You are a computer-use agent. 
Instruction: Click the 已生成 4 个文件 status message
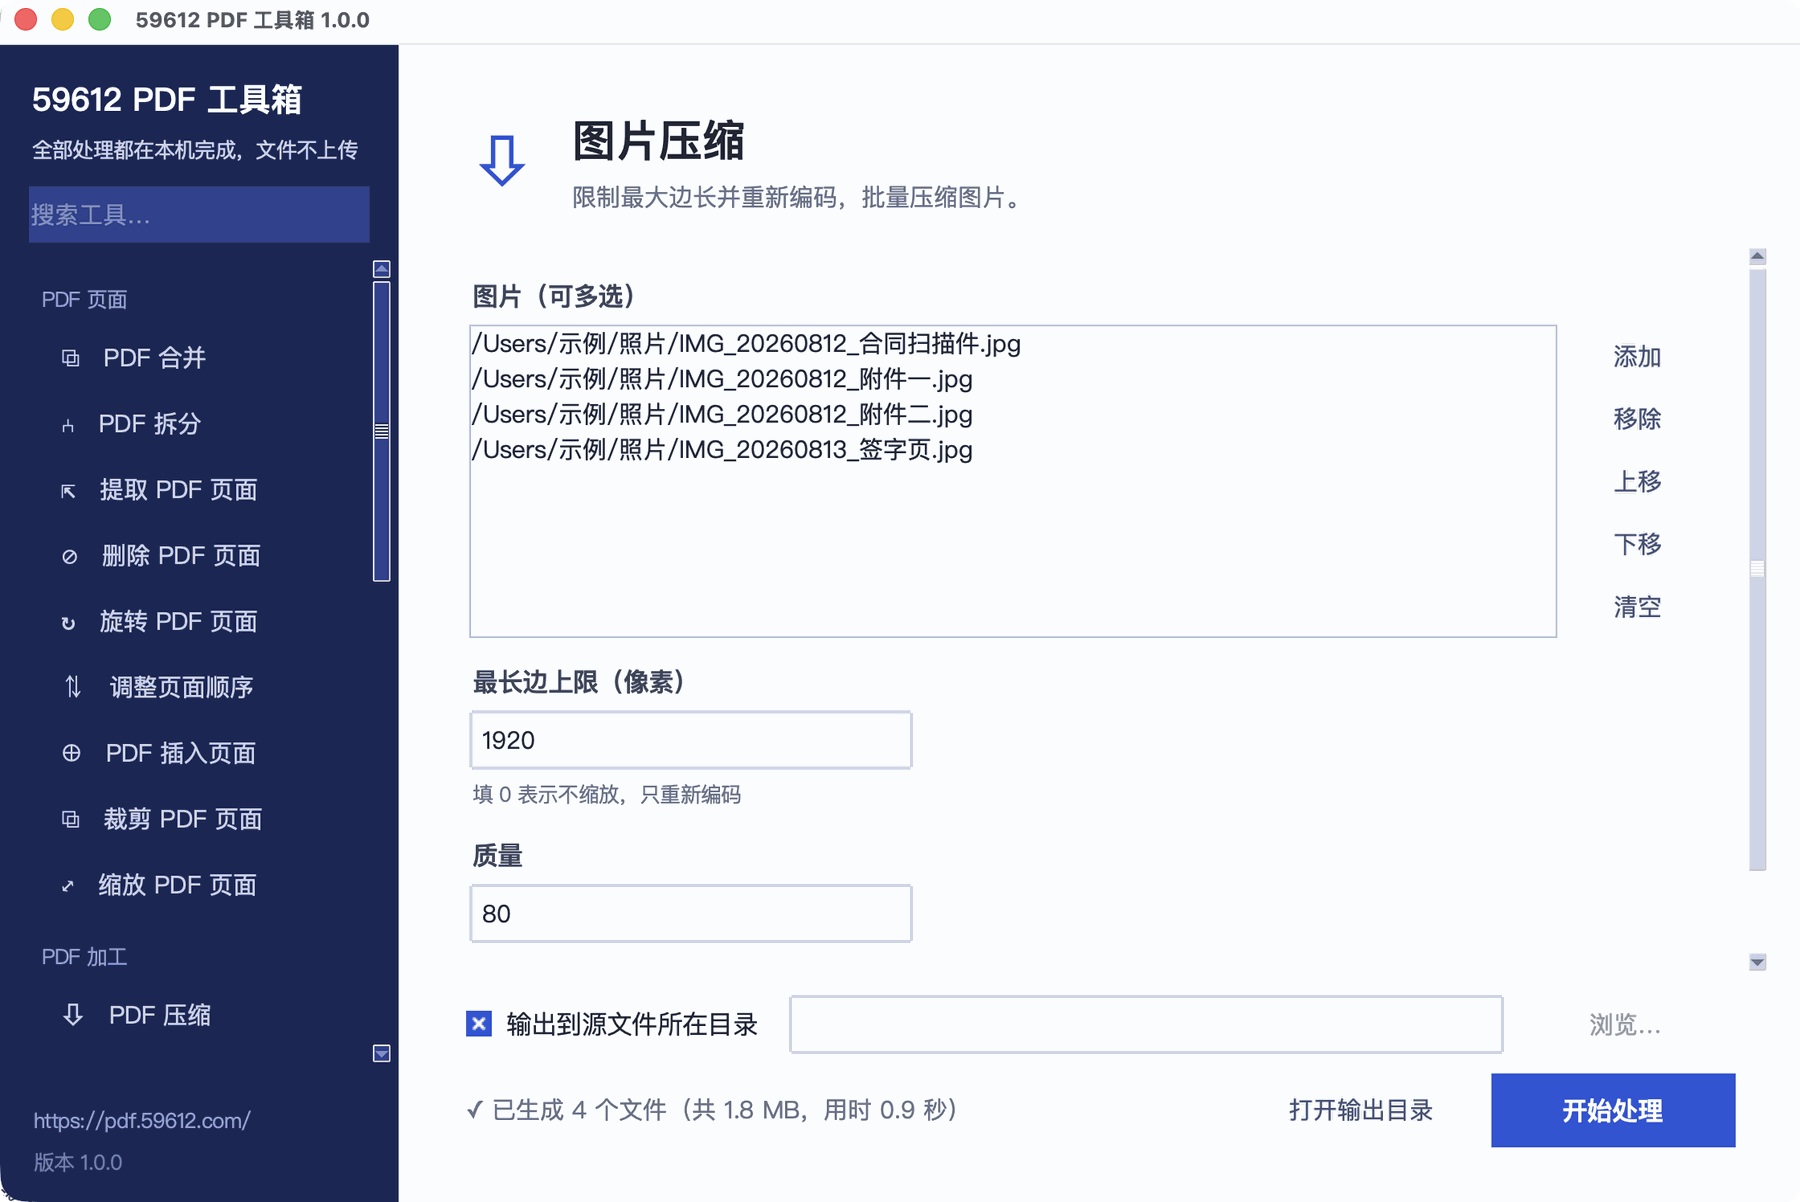pos(712,1110)
